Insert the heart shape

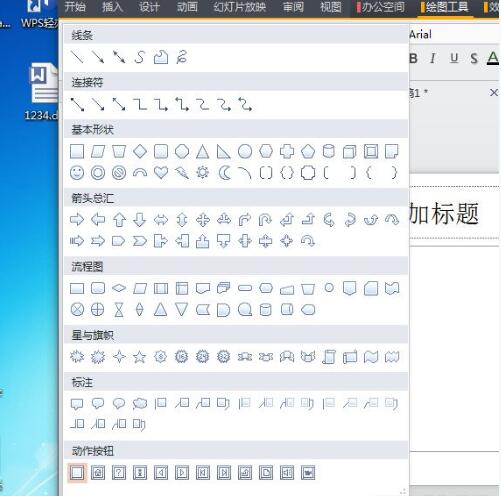point(161,173)
